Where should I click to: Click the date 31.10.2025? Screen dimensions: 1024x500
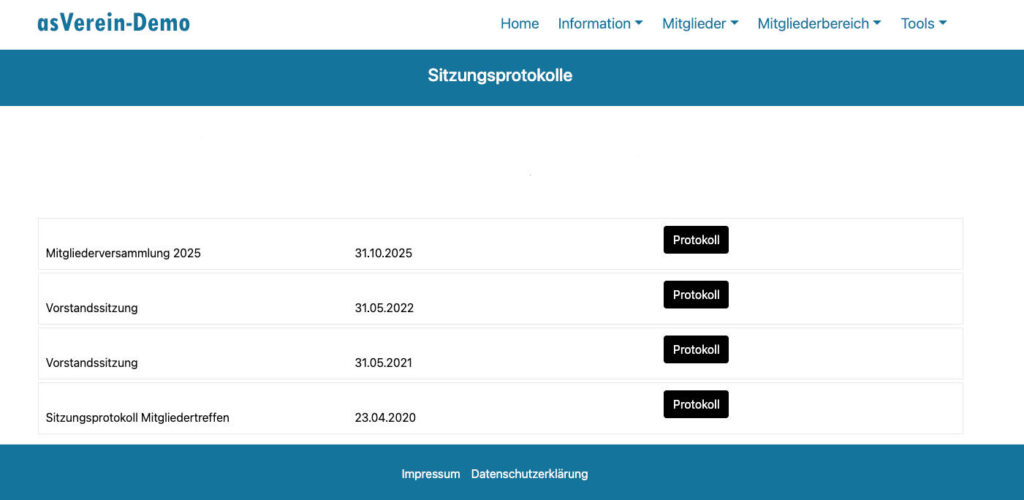click(383, 254)
